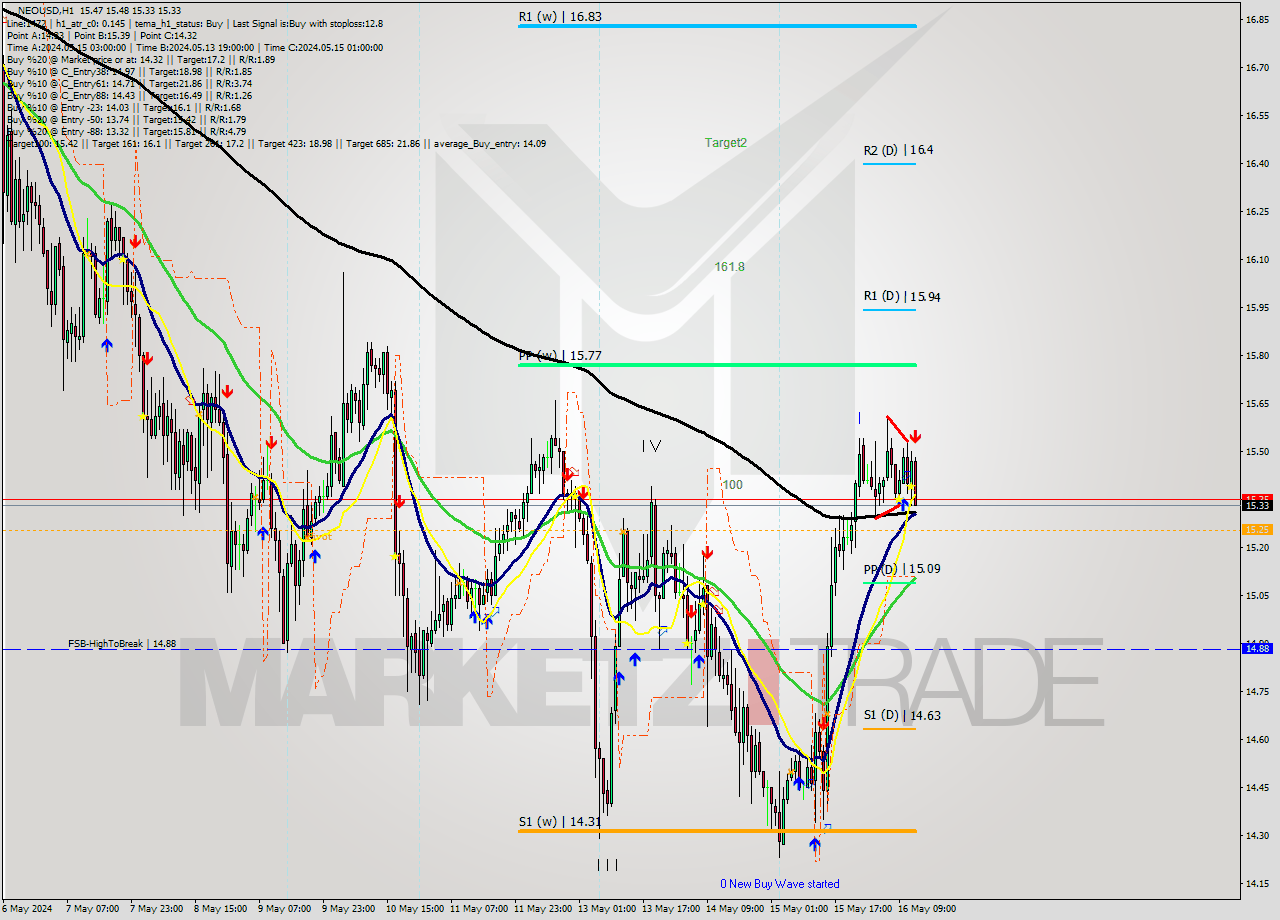Click the '15 May 17:00' time label
The height and width of the screenshot is (920, 1280).
(861, 909)
